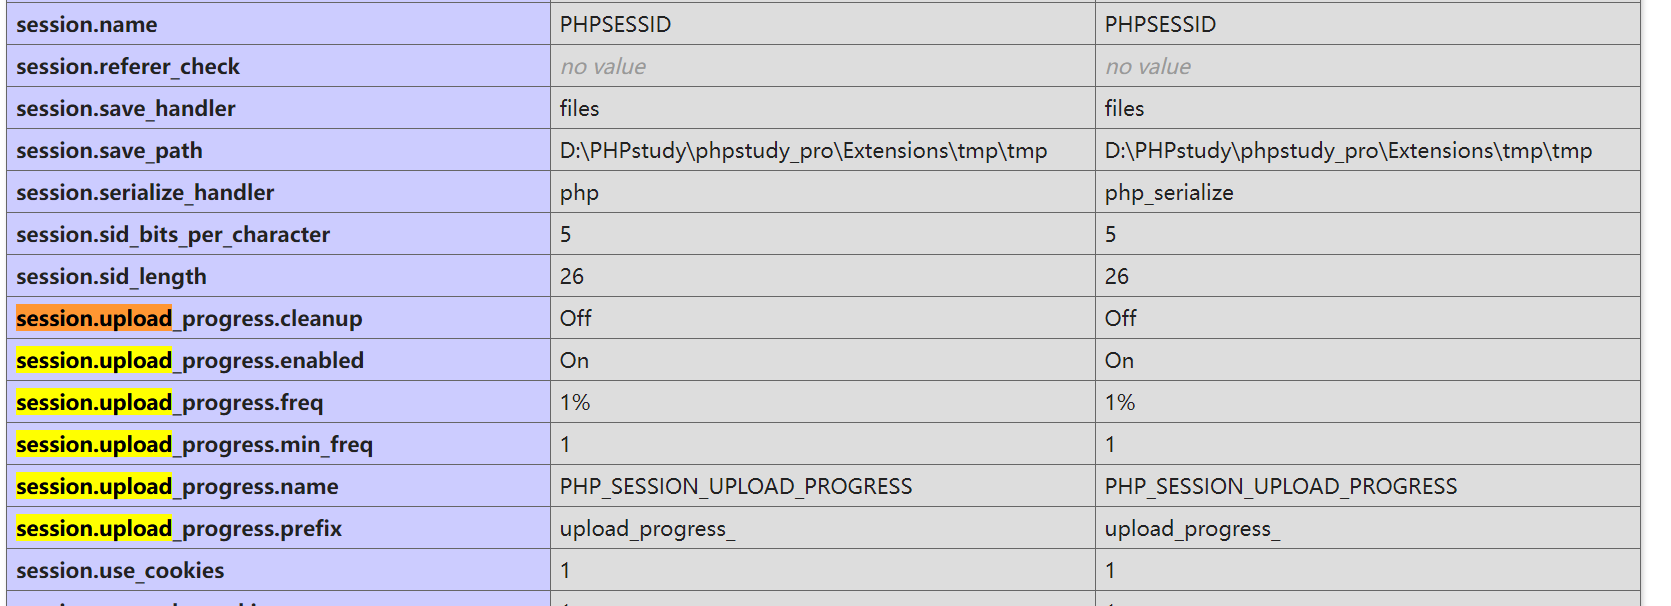Select the master value "On" for upload_progress.enabled
Viewport: 1671px width, 606px height.
1119,360
